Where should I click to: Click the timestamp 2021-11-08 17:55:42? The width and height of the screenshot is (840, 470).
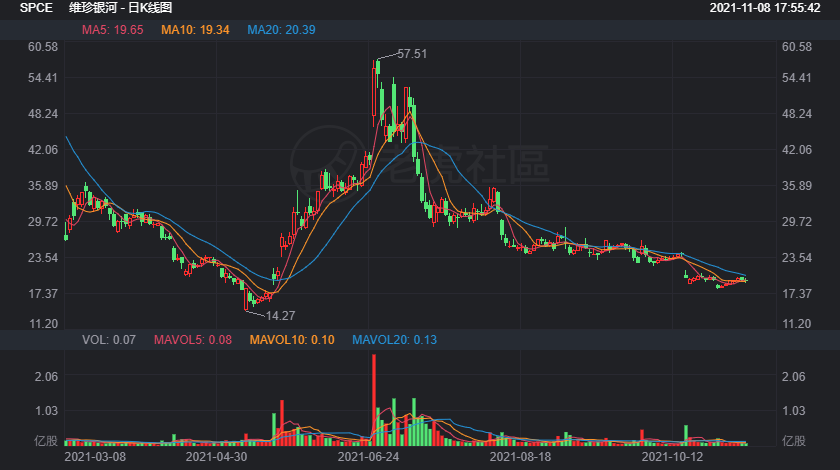tap(765, 8)
